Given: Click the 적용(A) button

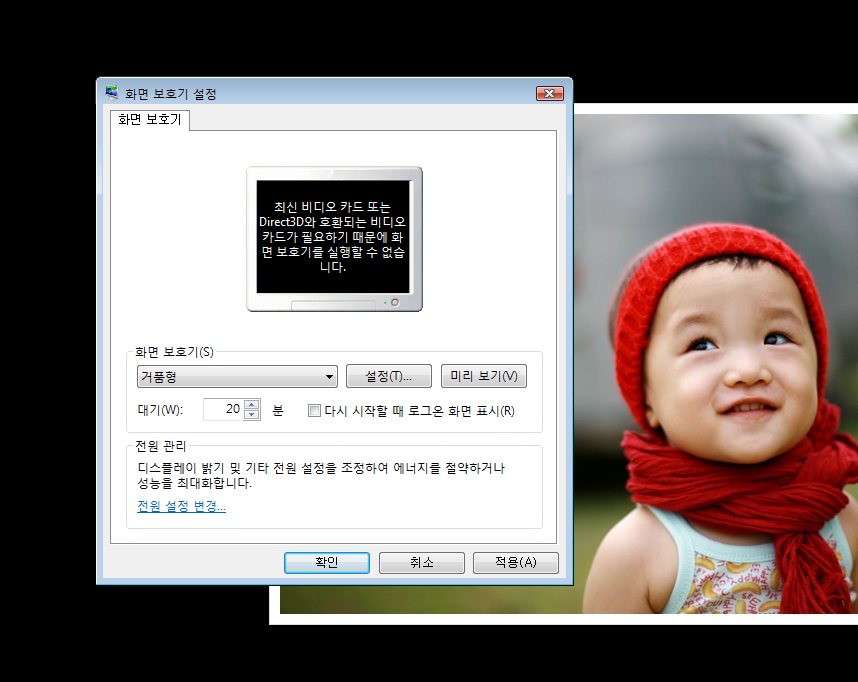Looking at the screenshot, I should tap(515, 563).
